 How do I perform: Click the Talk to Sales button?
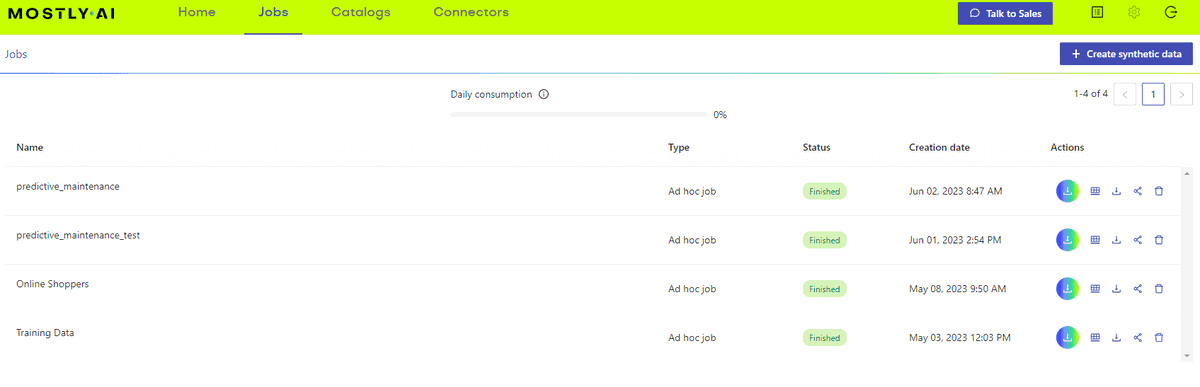pos(1005,14)
